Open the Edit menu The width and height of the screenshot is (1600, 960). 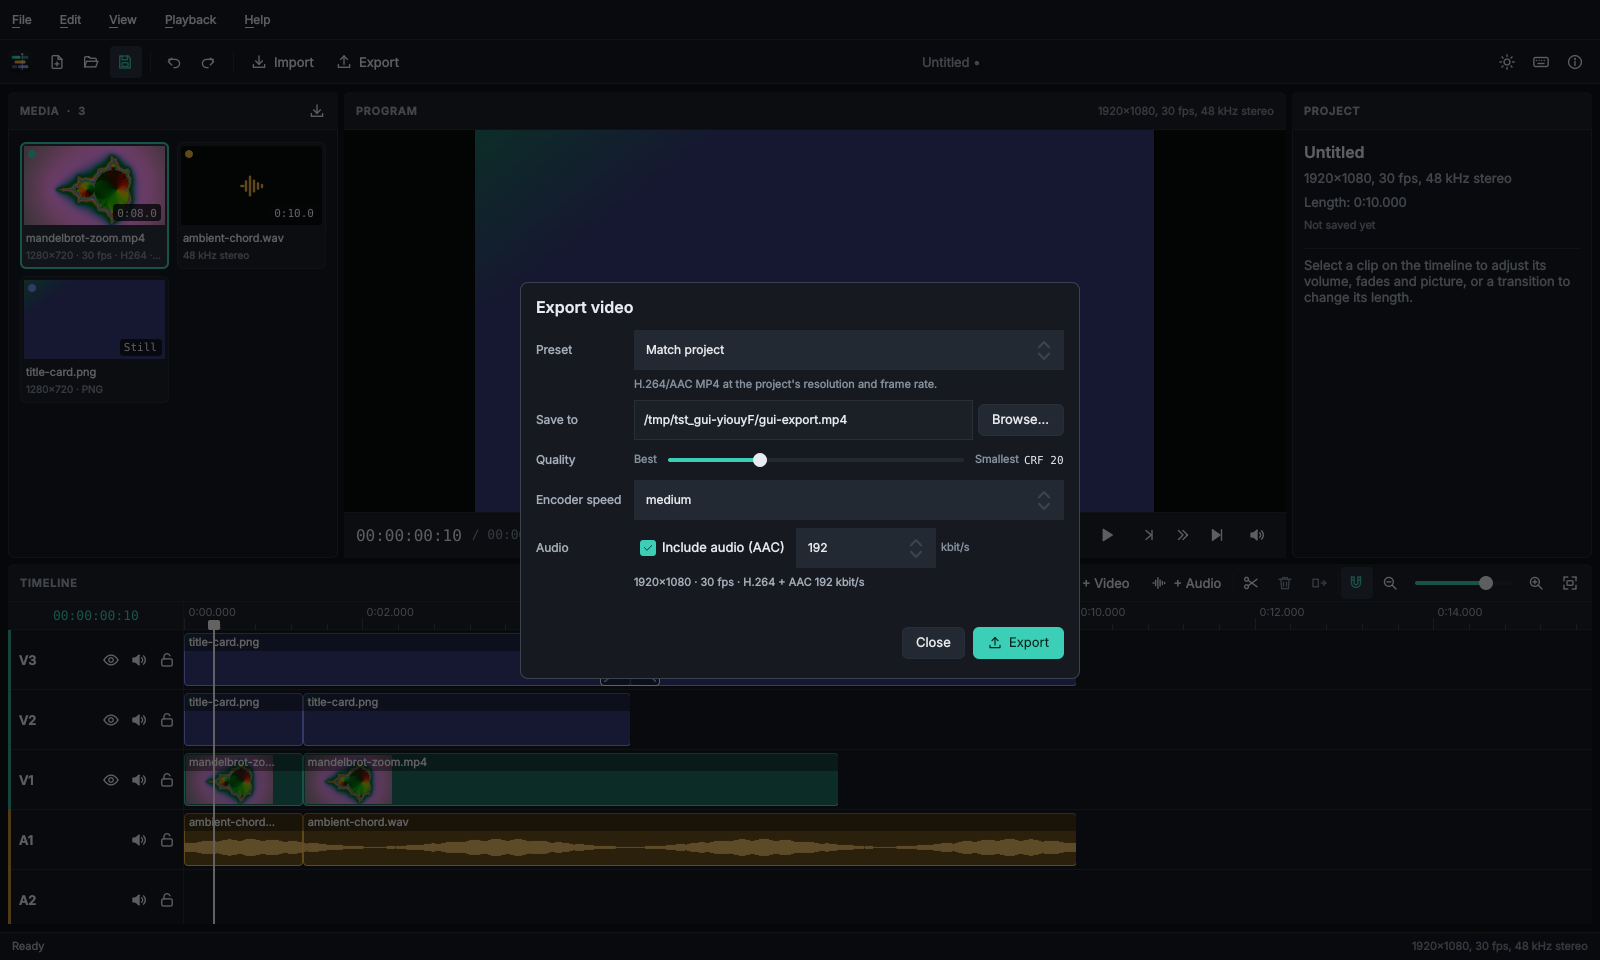[x=70, y=20]
